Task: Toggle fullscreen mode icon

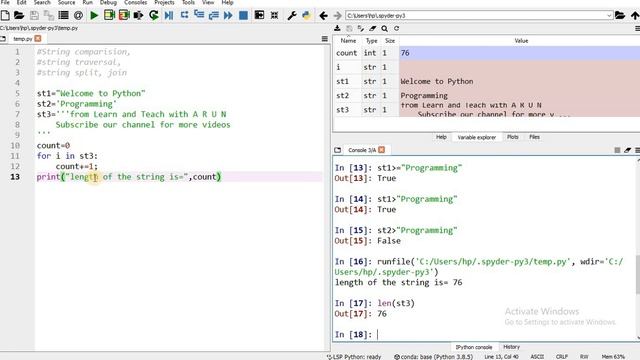Action: tap(274, 16)
